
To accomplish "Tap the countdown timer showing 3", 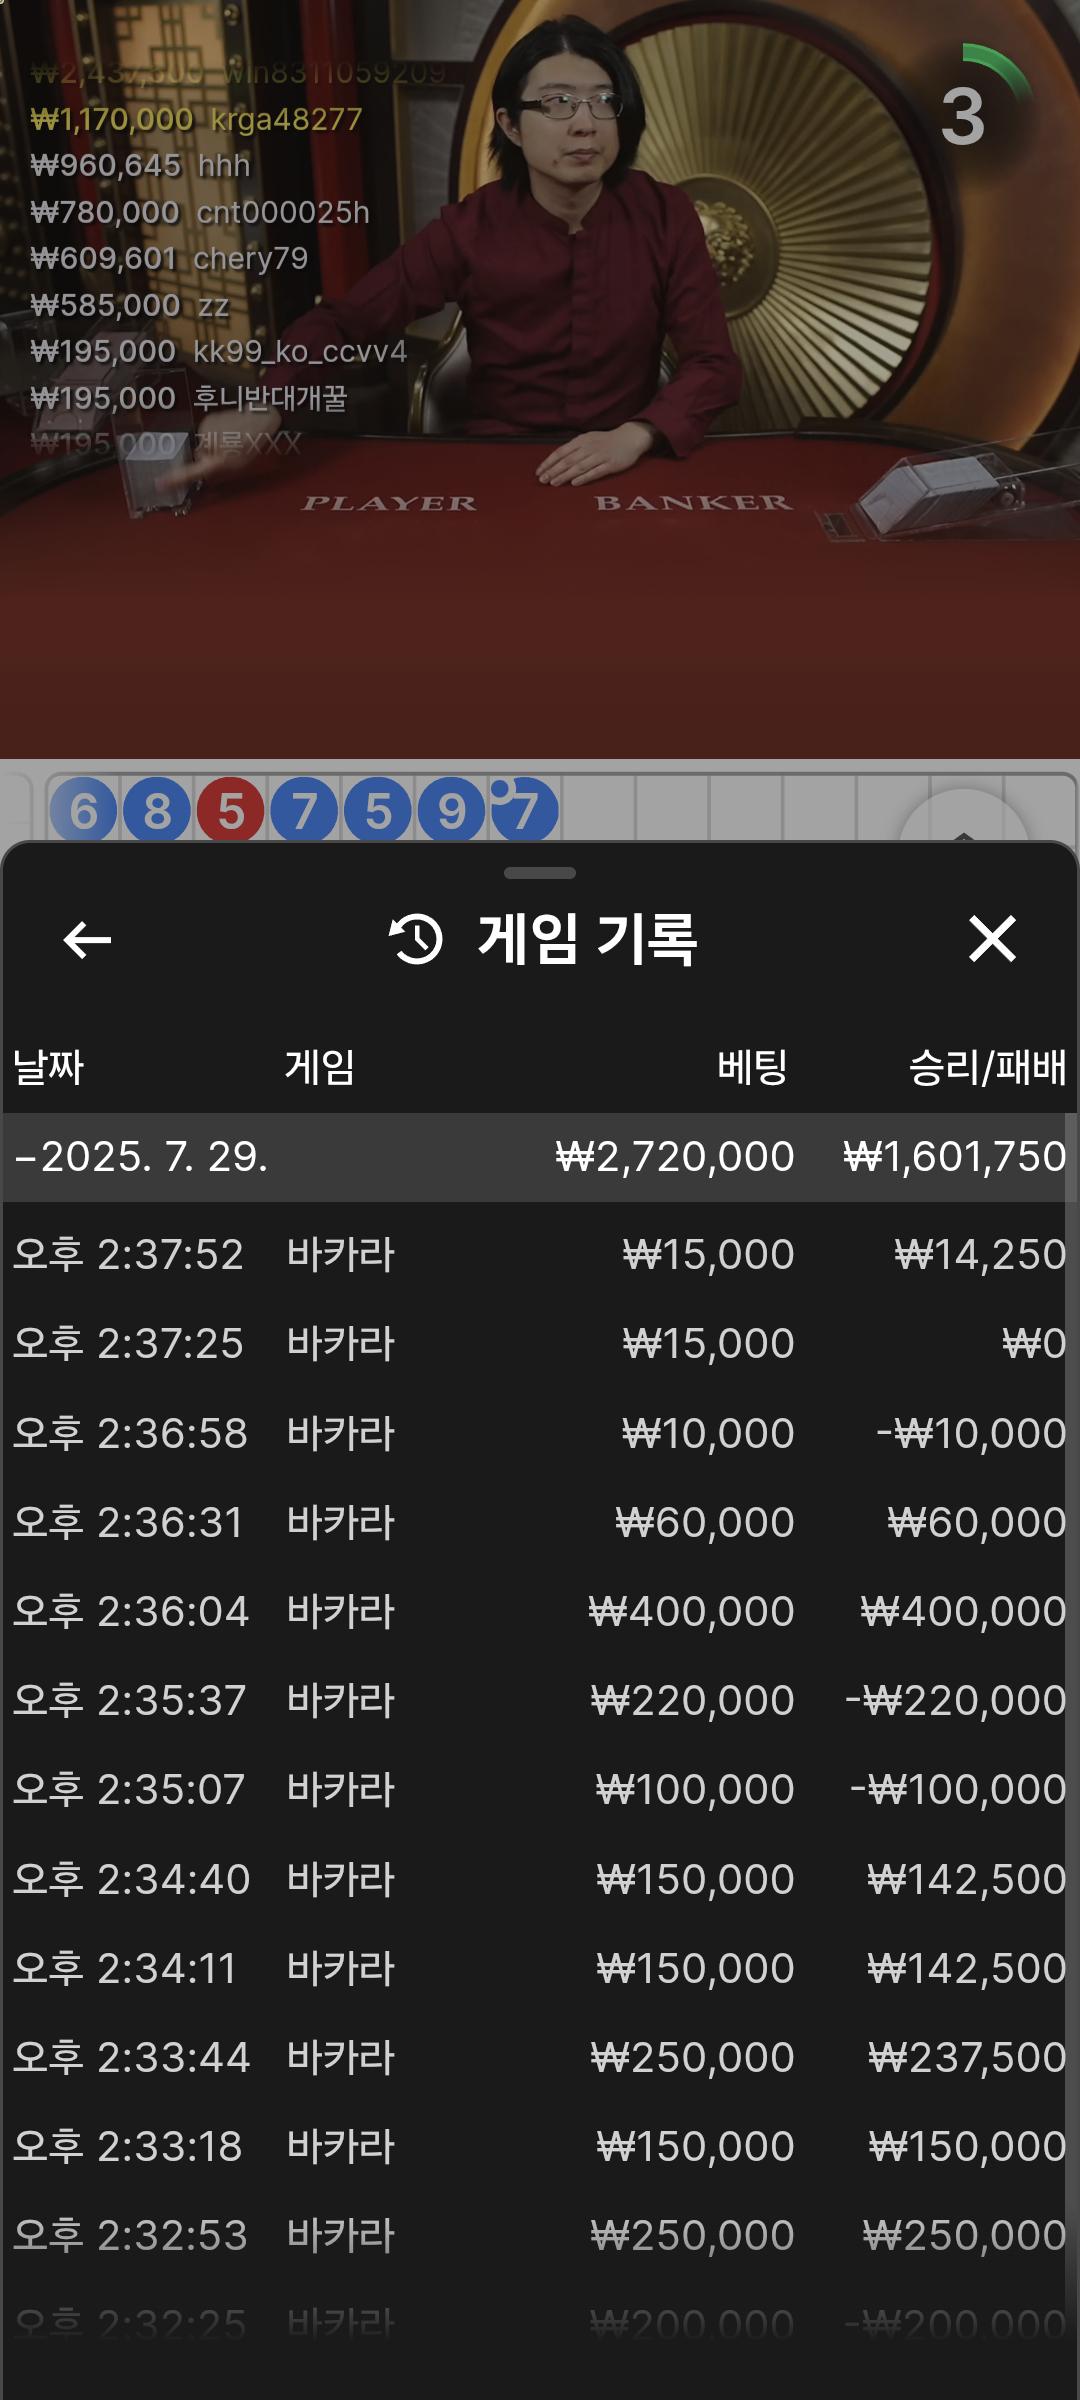I will point(963,116).
